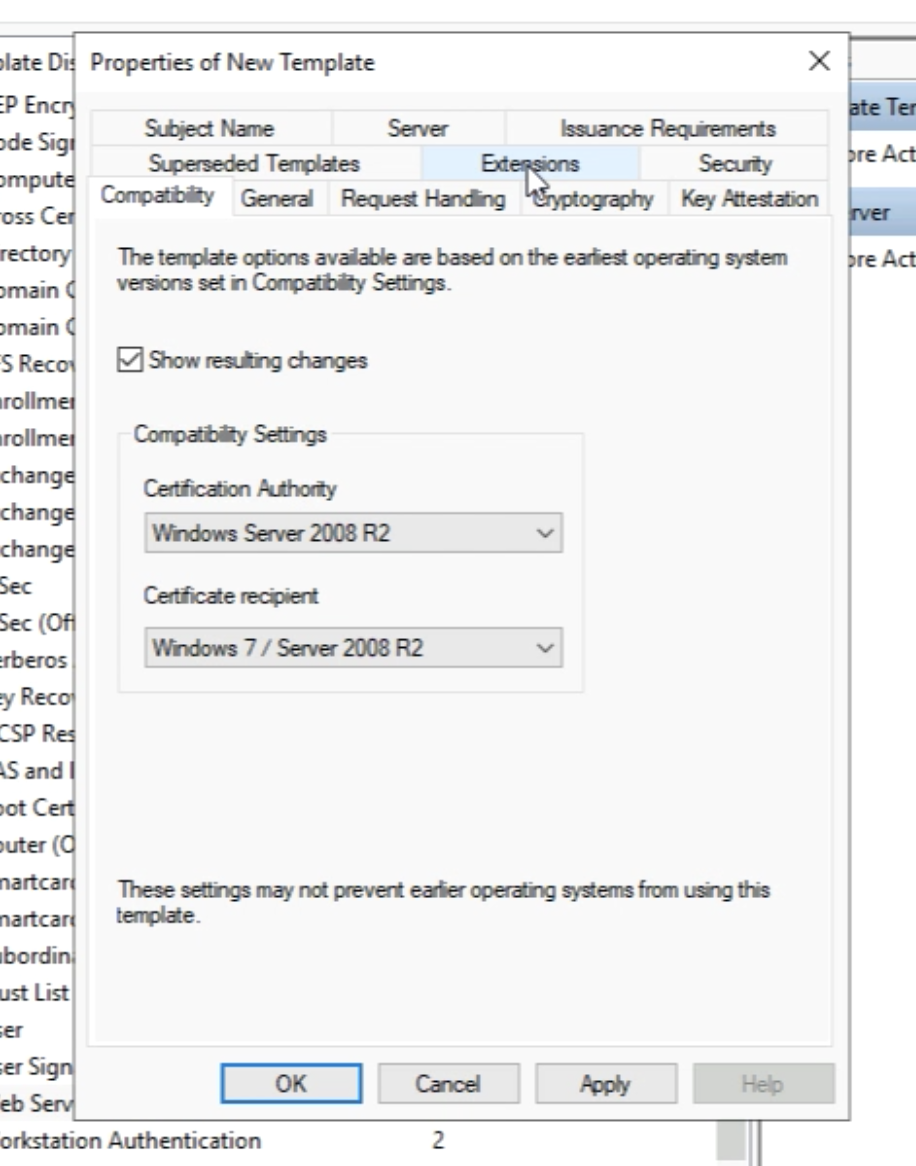The height and width of the screenshot is (1166, 916).
Task: Switch to the Request Handling tab
Action: coord(423,199)
